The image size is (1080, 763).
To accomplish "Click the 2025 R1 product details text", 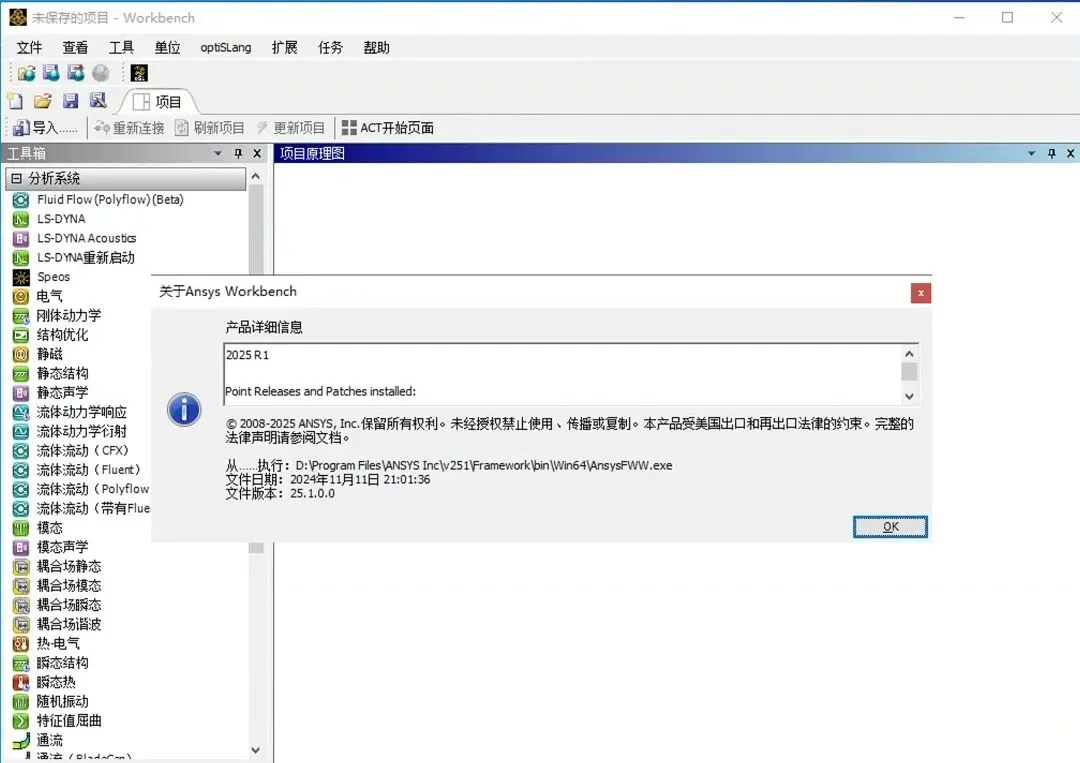I will pyautogui.click(x=247, y=355).
